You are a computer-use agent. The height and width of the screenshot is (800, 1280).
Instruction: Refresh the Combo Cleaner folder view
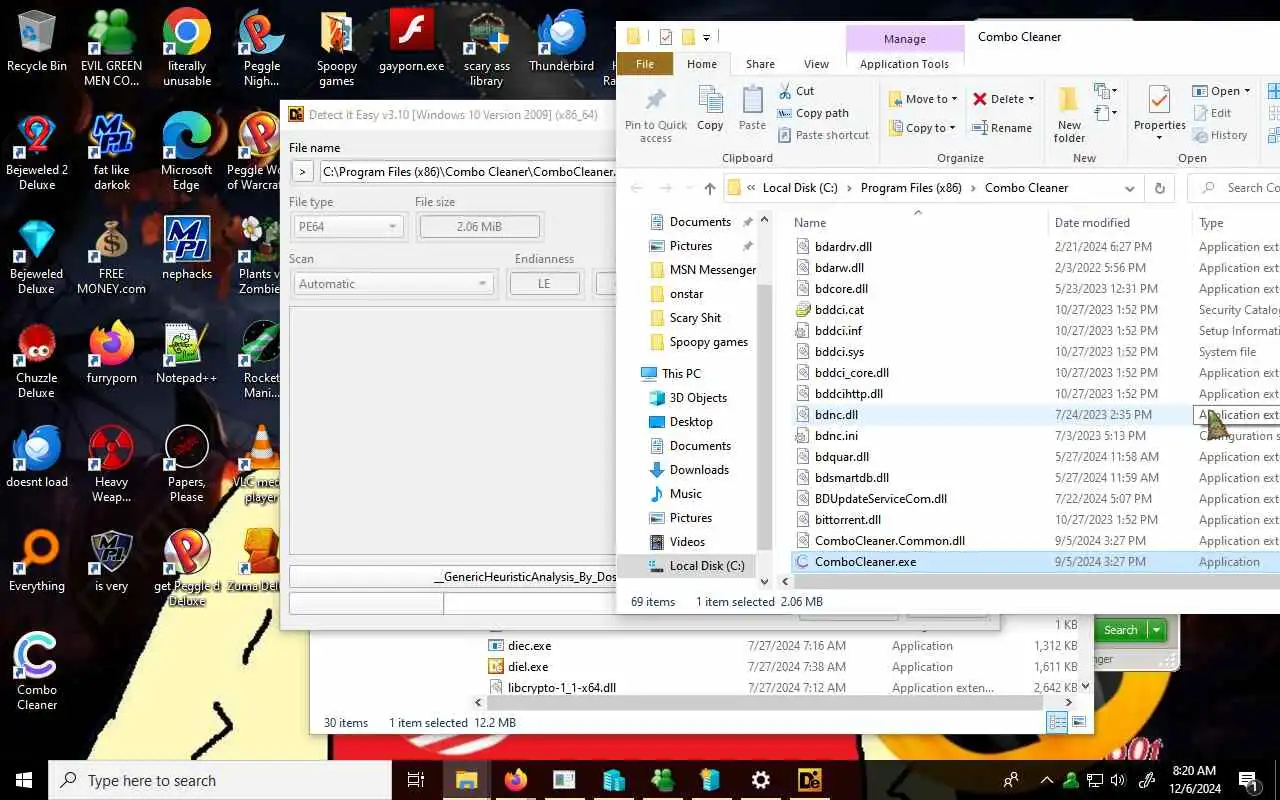[1159, 188]
